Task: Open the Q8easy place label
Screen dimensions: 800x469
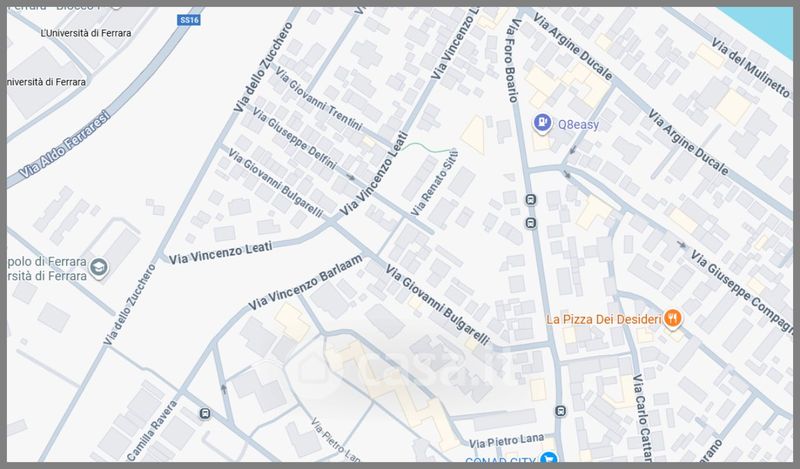Action: pyautogui.click(x=578, y=125)
